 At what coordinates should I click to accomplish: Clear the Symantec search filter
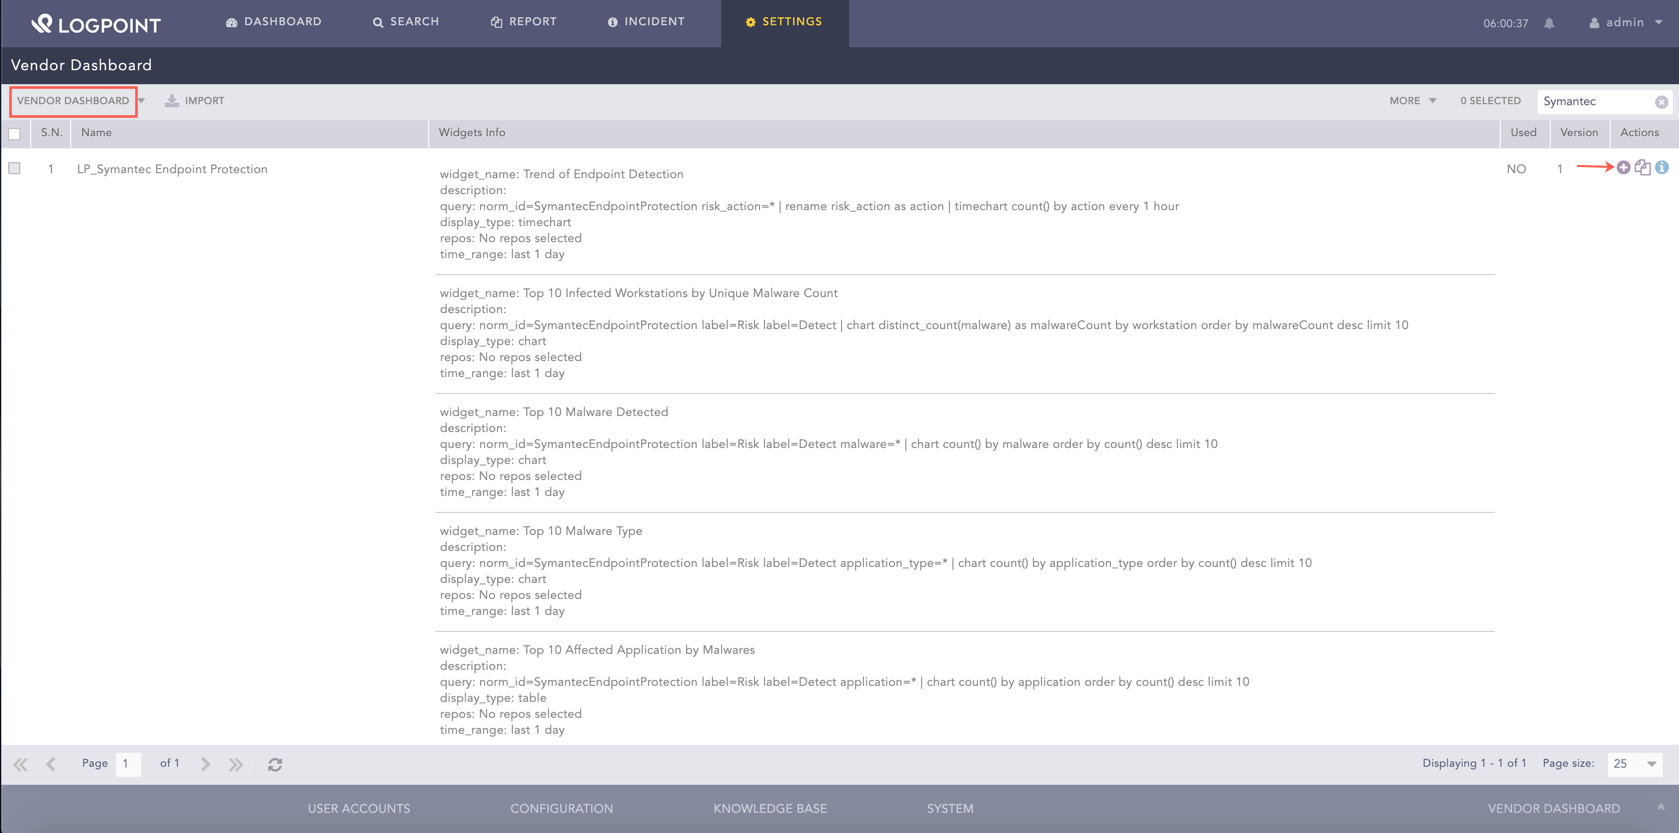pyautogui.click(x=1661, y=102)
